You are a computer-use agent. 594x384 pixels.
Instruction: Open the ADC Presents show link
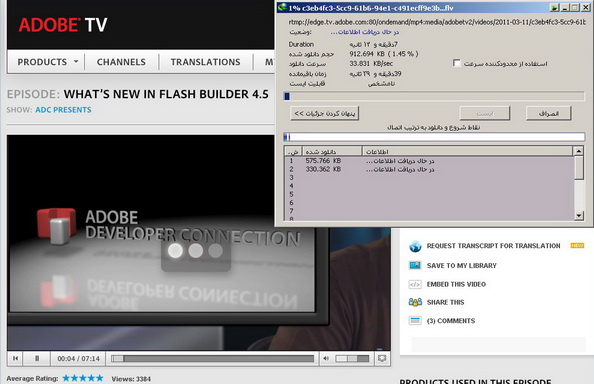coord(63,110)
